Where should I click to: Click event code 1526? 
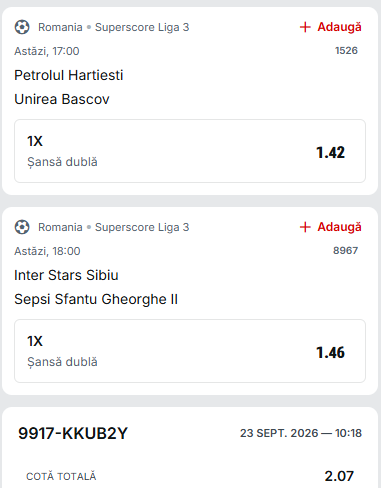click(346, 51)
